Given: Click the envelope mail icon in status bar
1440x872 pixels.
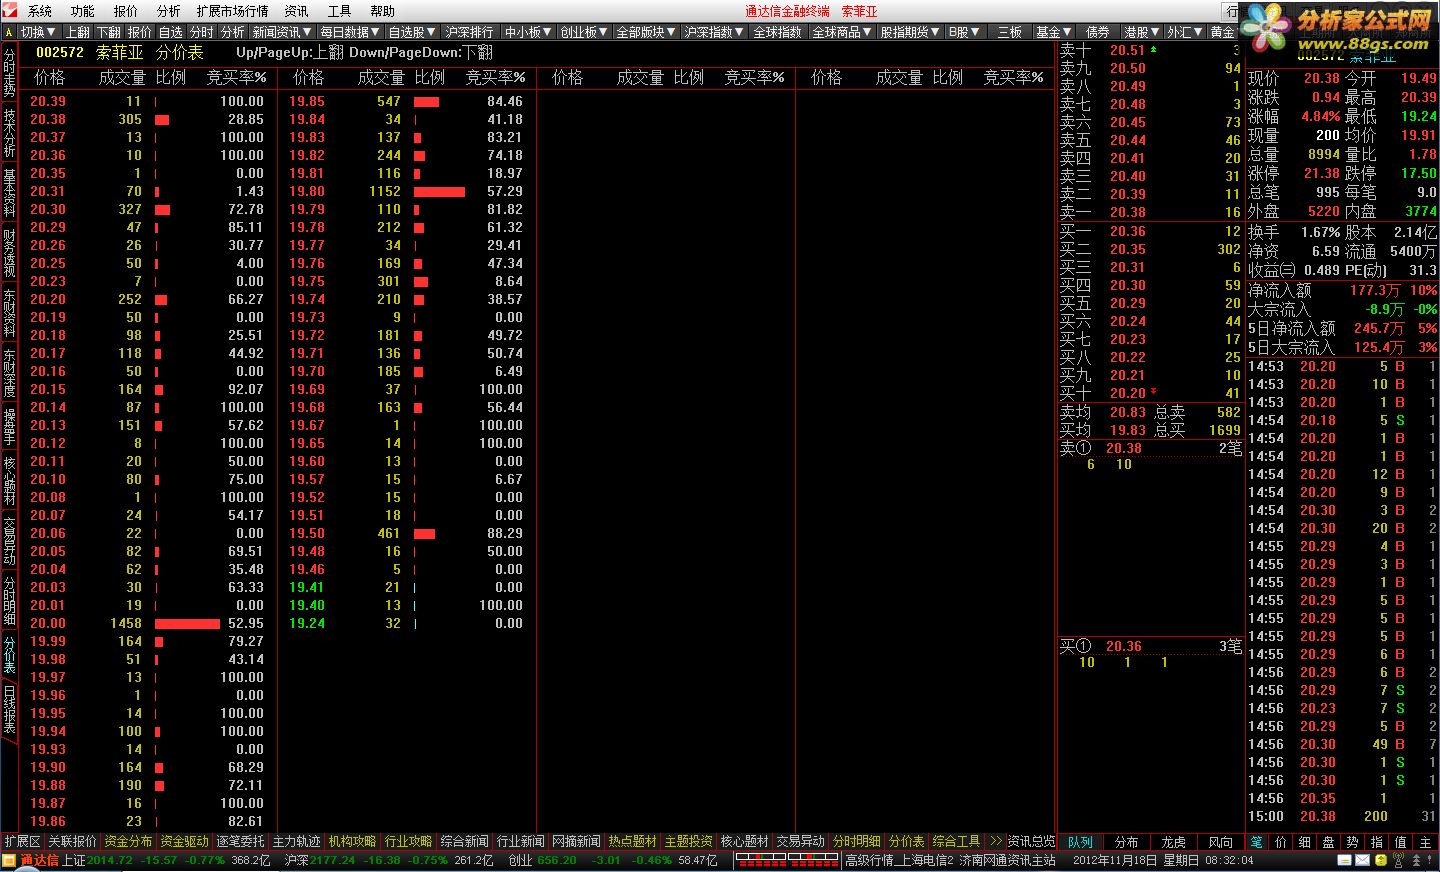Looking at the screenshot, I should coord(1362,860).
